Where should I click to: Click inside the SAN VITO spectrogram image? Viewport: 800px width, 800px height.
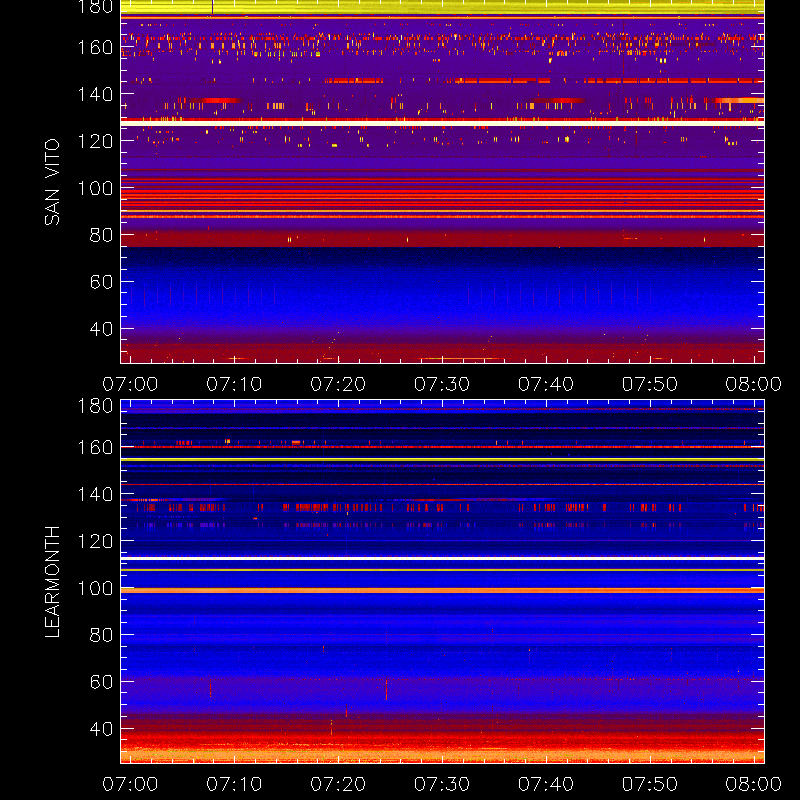click(x=442, y=182)
